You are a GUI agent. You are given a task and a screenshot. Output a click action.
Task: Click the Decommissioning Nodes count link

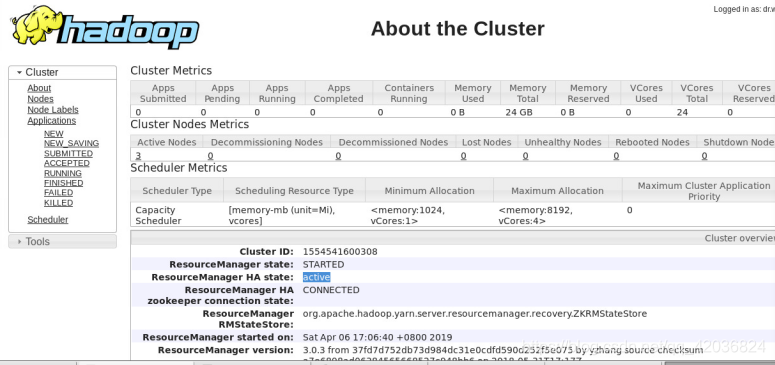[x=210, y=156]
